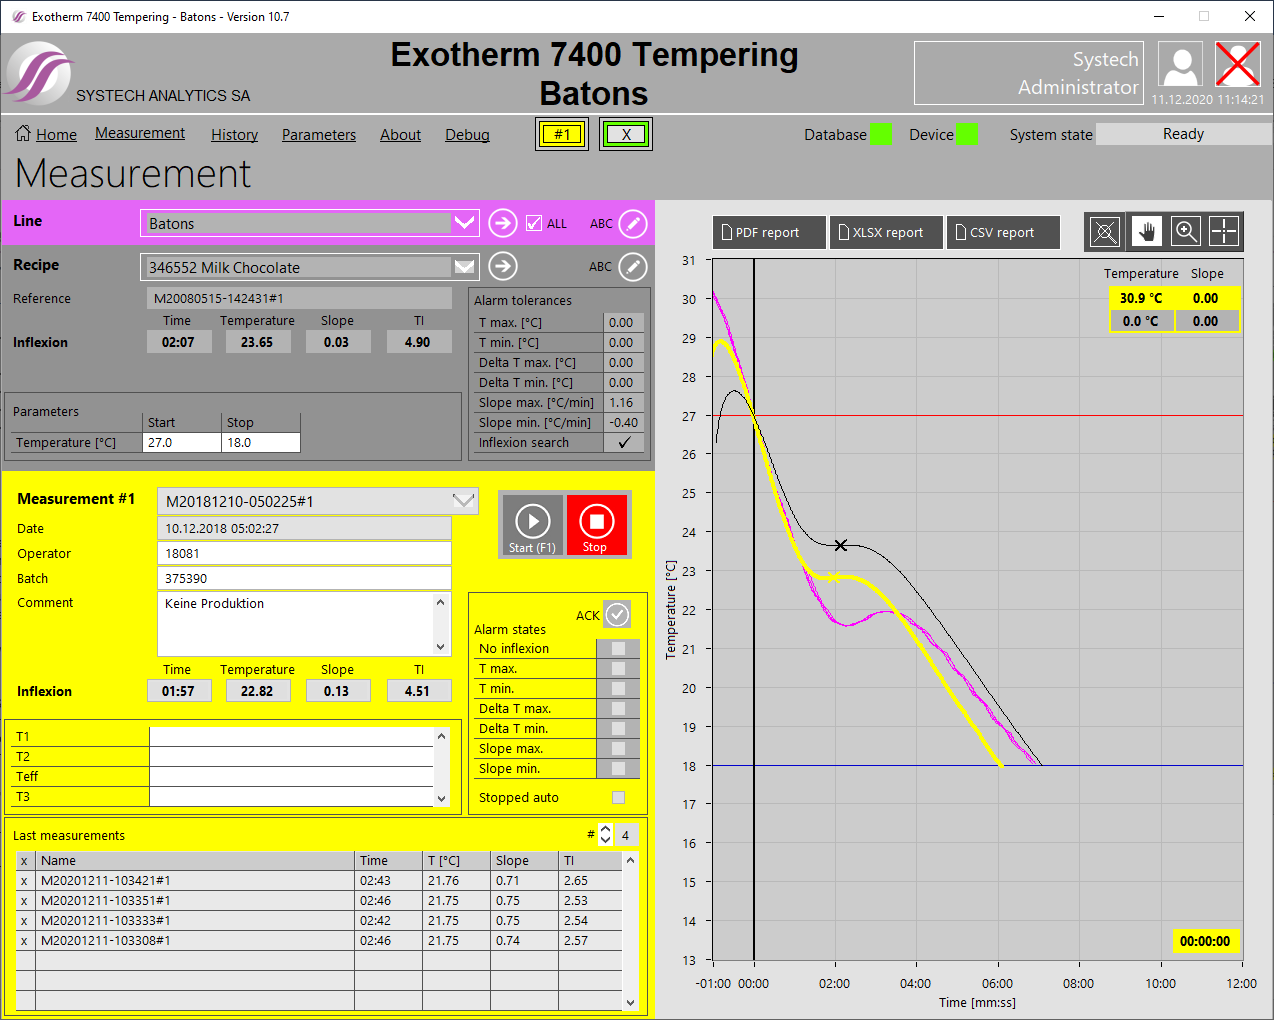Click the x marker in row M20201211-103421#1

pyautogui.click(x=24, y=881)
